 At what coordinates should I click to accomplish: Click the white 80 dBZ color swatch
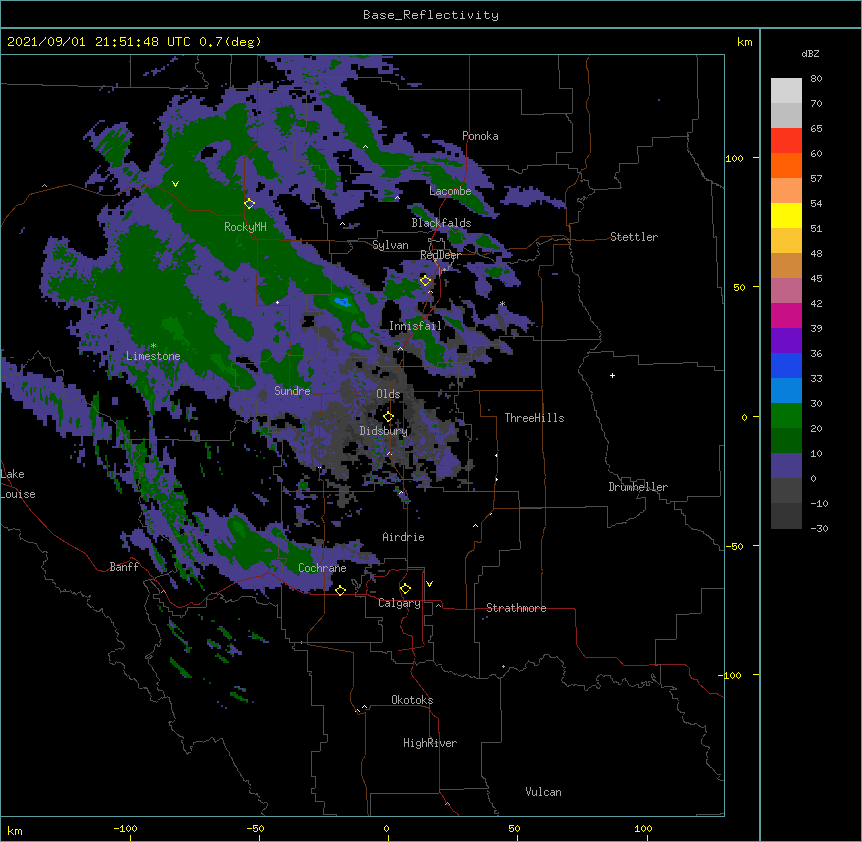[786, 90]
